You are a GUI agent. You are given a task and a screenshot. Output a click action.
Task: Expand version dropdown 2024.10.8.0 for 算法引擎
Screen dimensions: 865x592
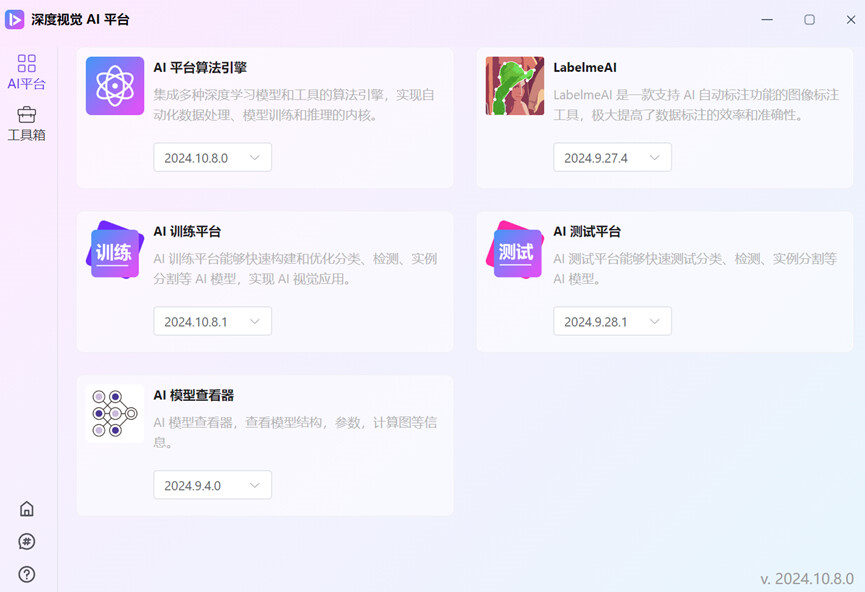[212, 158]
